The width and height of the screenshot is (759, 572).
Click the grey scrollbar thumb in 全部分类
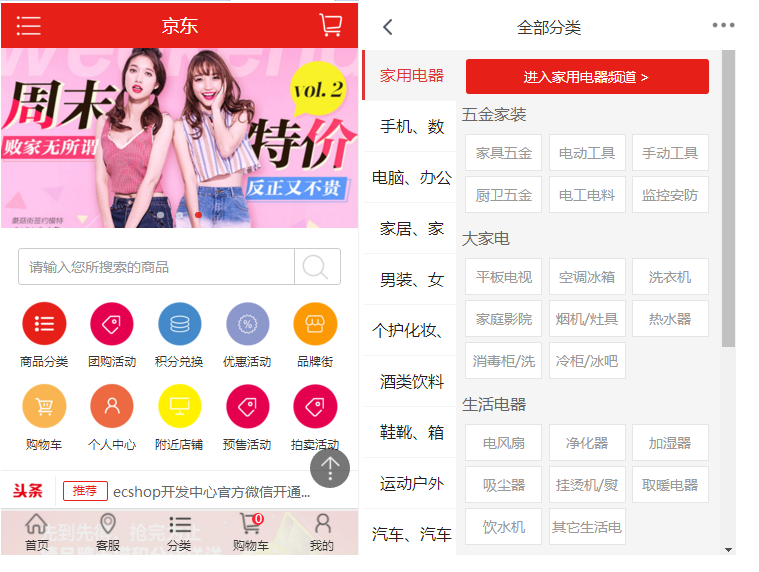coord(728,198)
